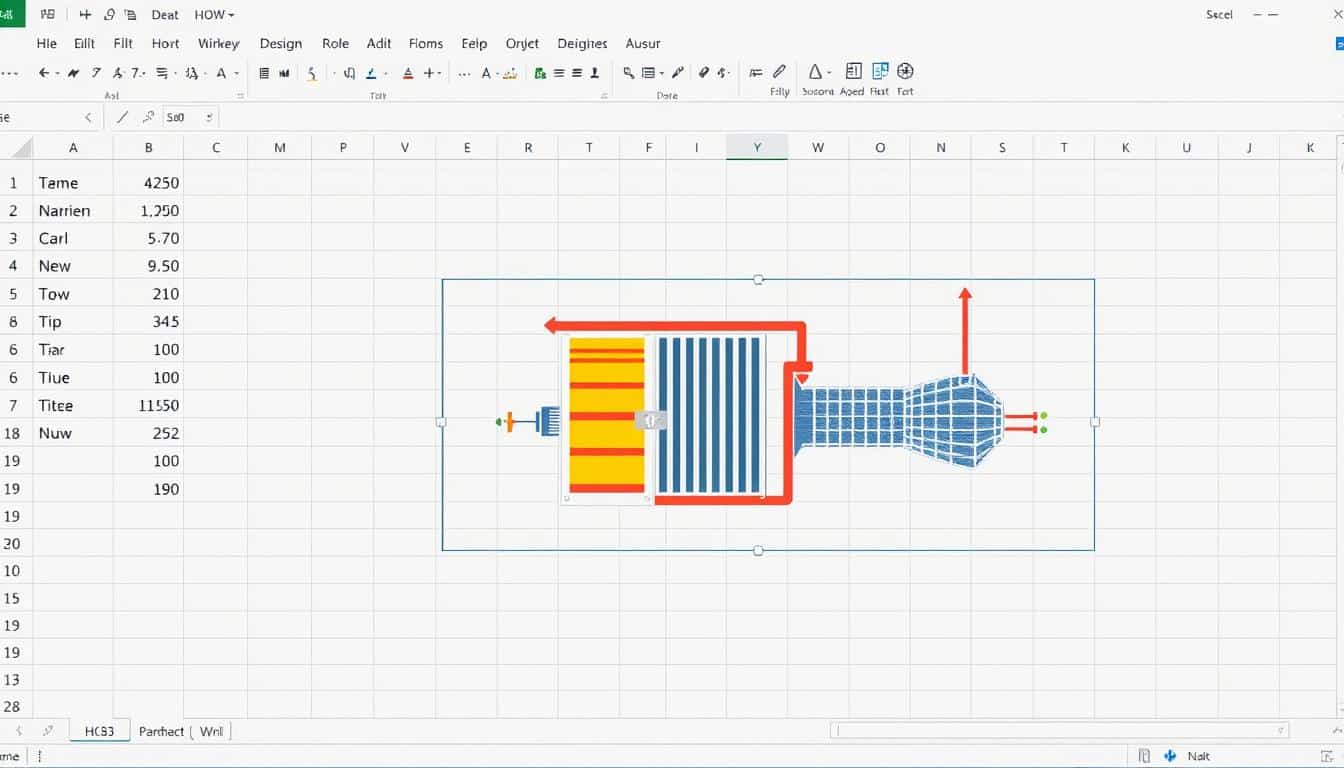Select the cell containing Nuw

(x=73, y=433)
